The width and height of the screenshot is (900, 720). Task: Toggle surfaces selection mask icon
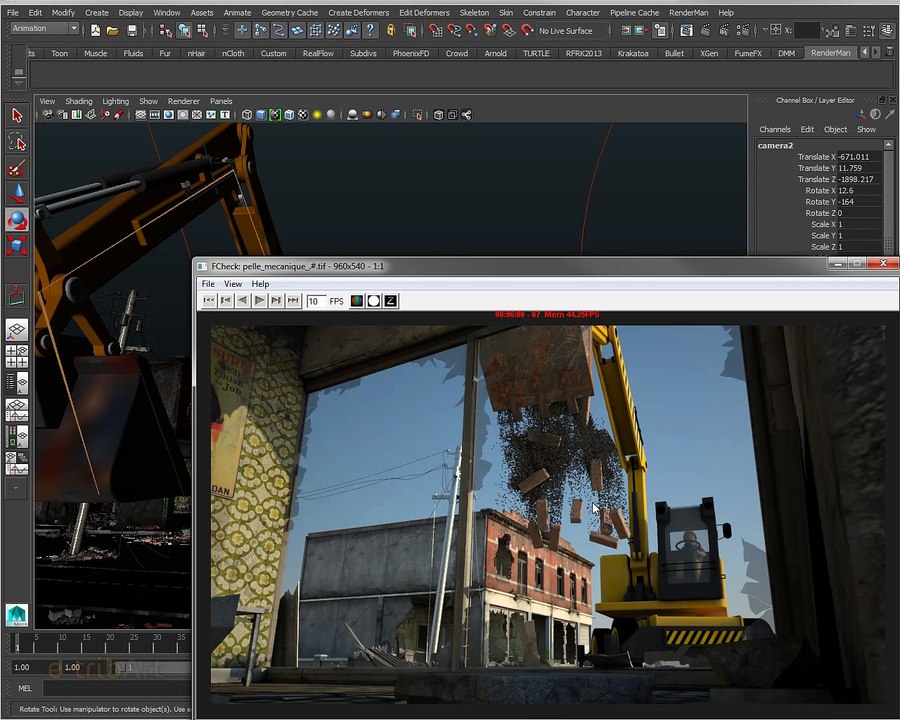point(297,30)
